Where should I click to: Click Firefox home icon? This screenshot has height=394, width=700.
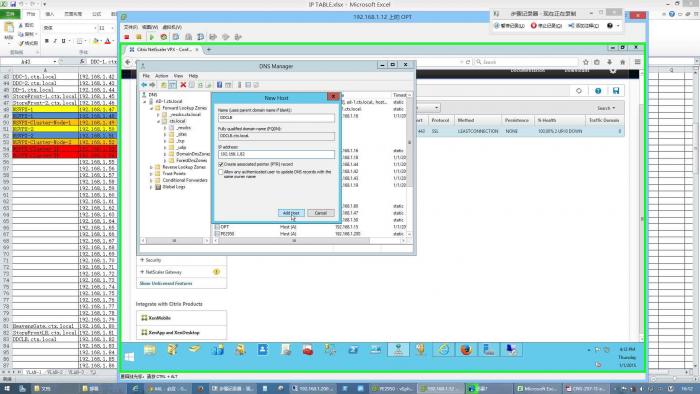point(623,62)
